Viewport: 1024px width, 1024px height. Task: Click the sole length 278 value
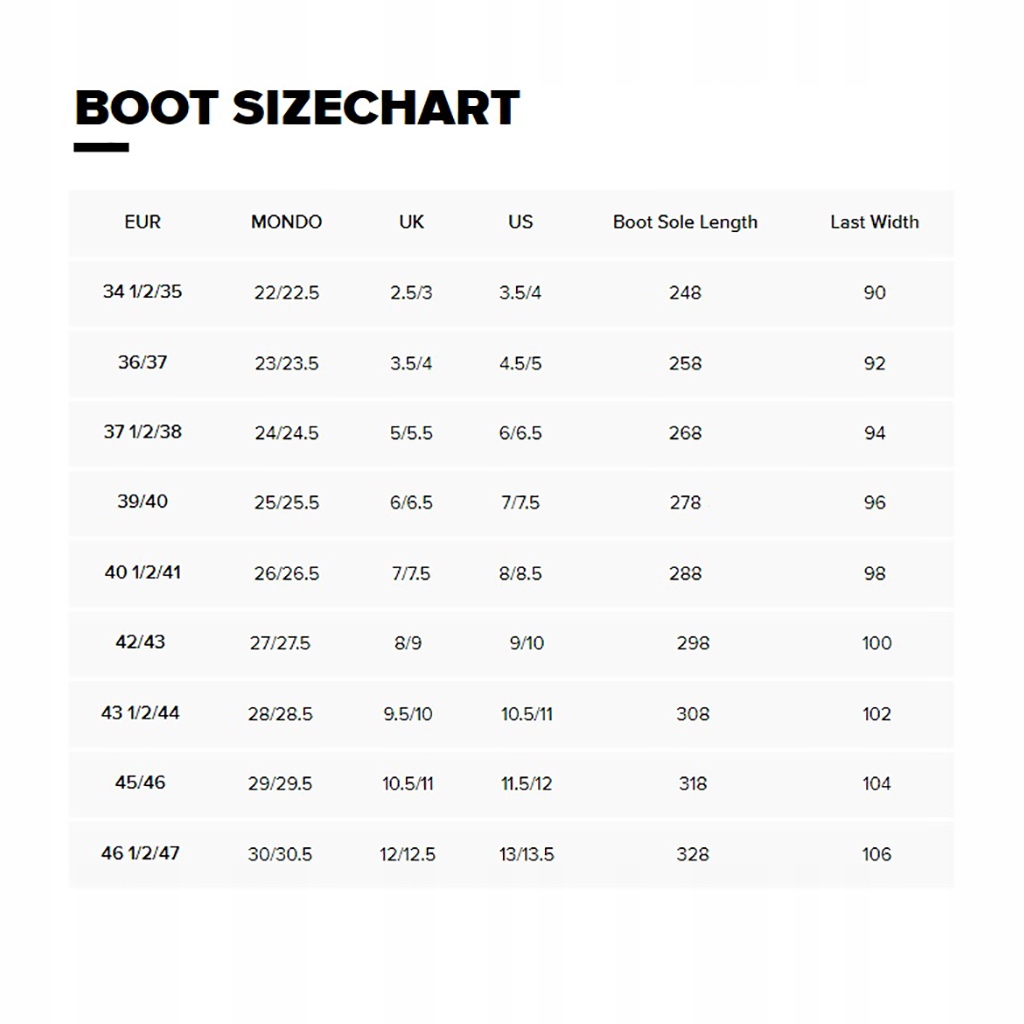click(x=685, y=503)
